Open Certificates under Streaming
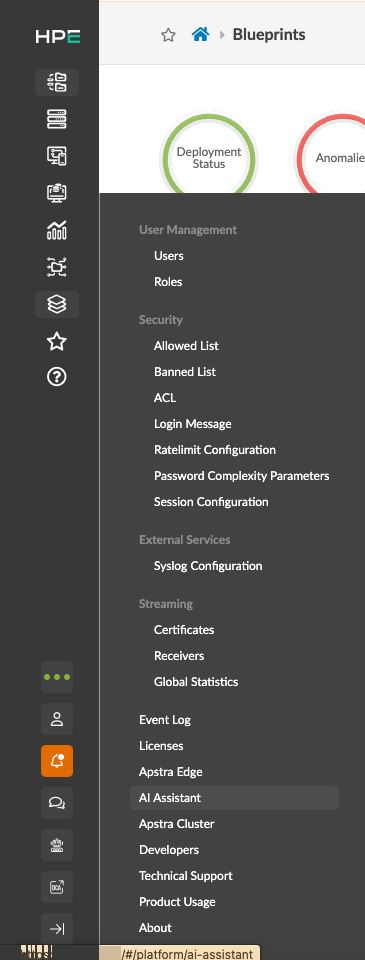The image size is (365, 960). 184,630
